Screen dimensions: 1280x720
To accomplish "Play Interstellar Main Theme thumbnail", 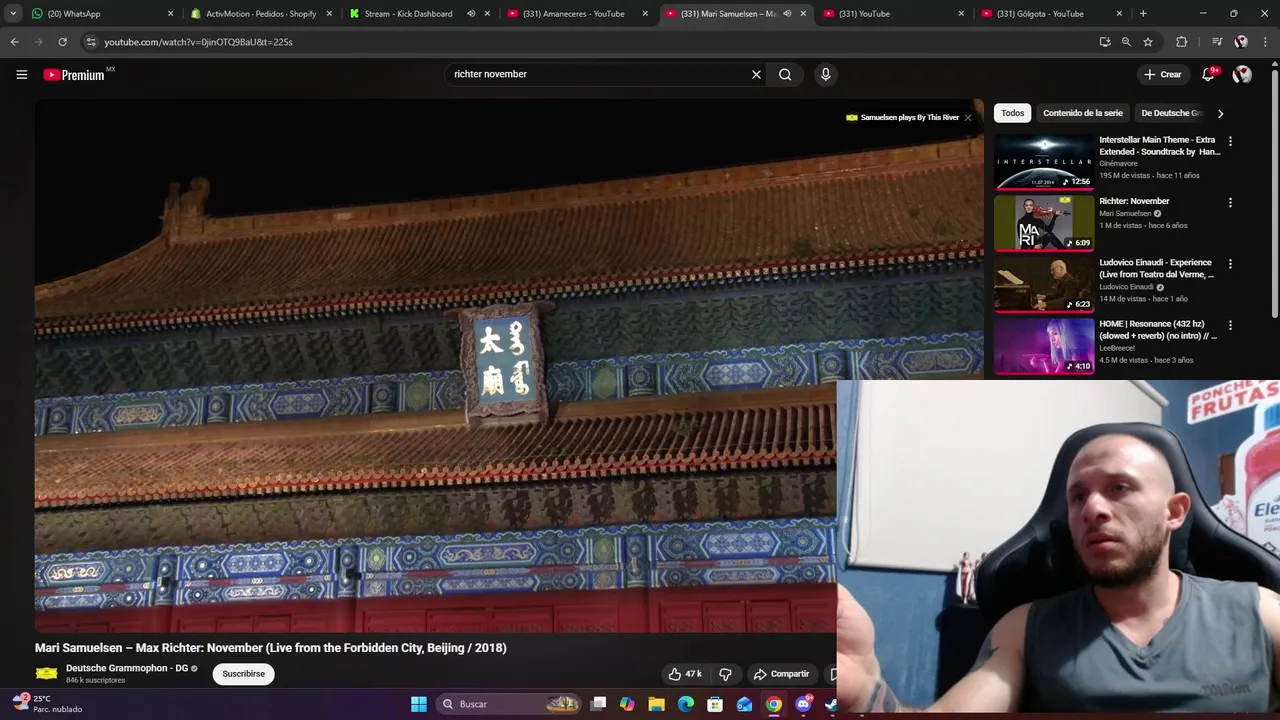I will 1044,162.
